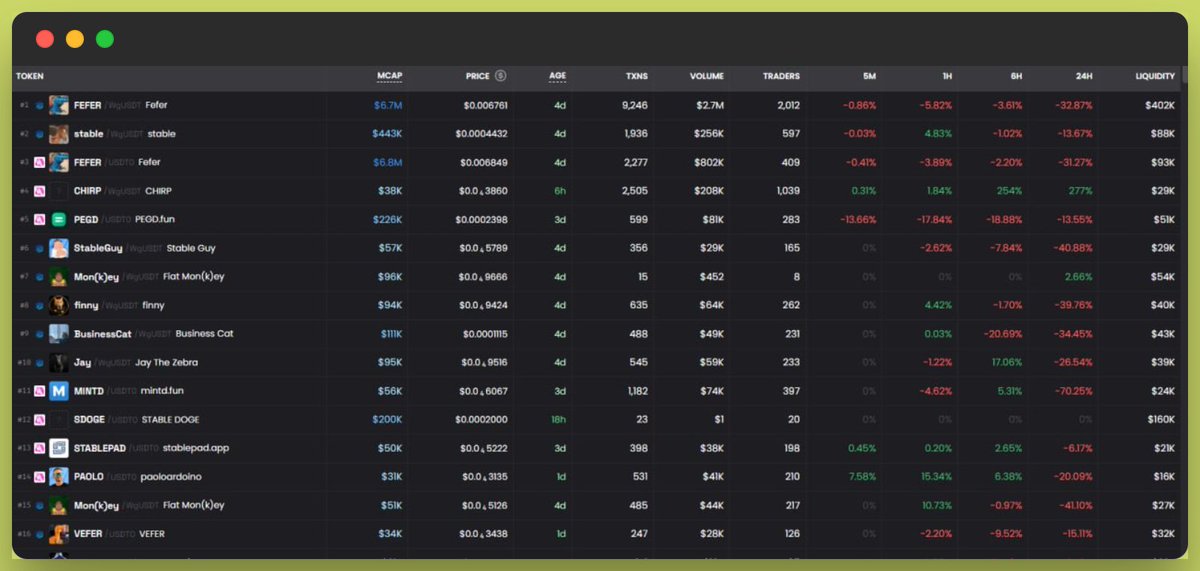Click the $0.0002398 price value
Image resolution: width=1200 pixels, height=571 pixels.
(481, 219)
